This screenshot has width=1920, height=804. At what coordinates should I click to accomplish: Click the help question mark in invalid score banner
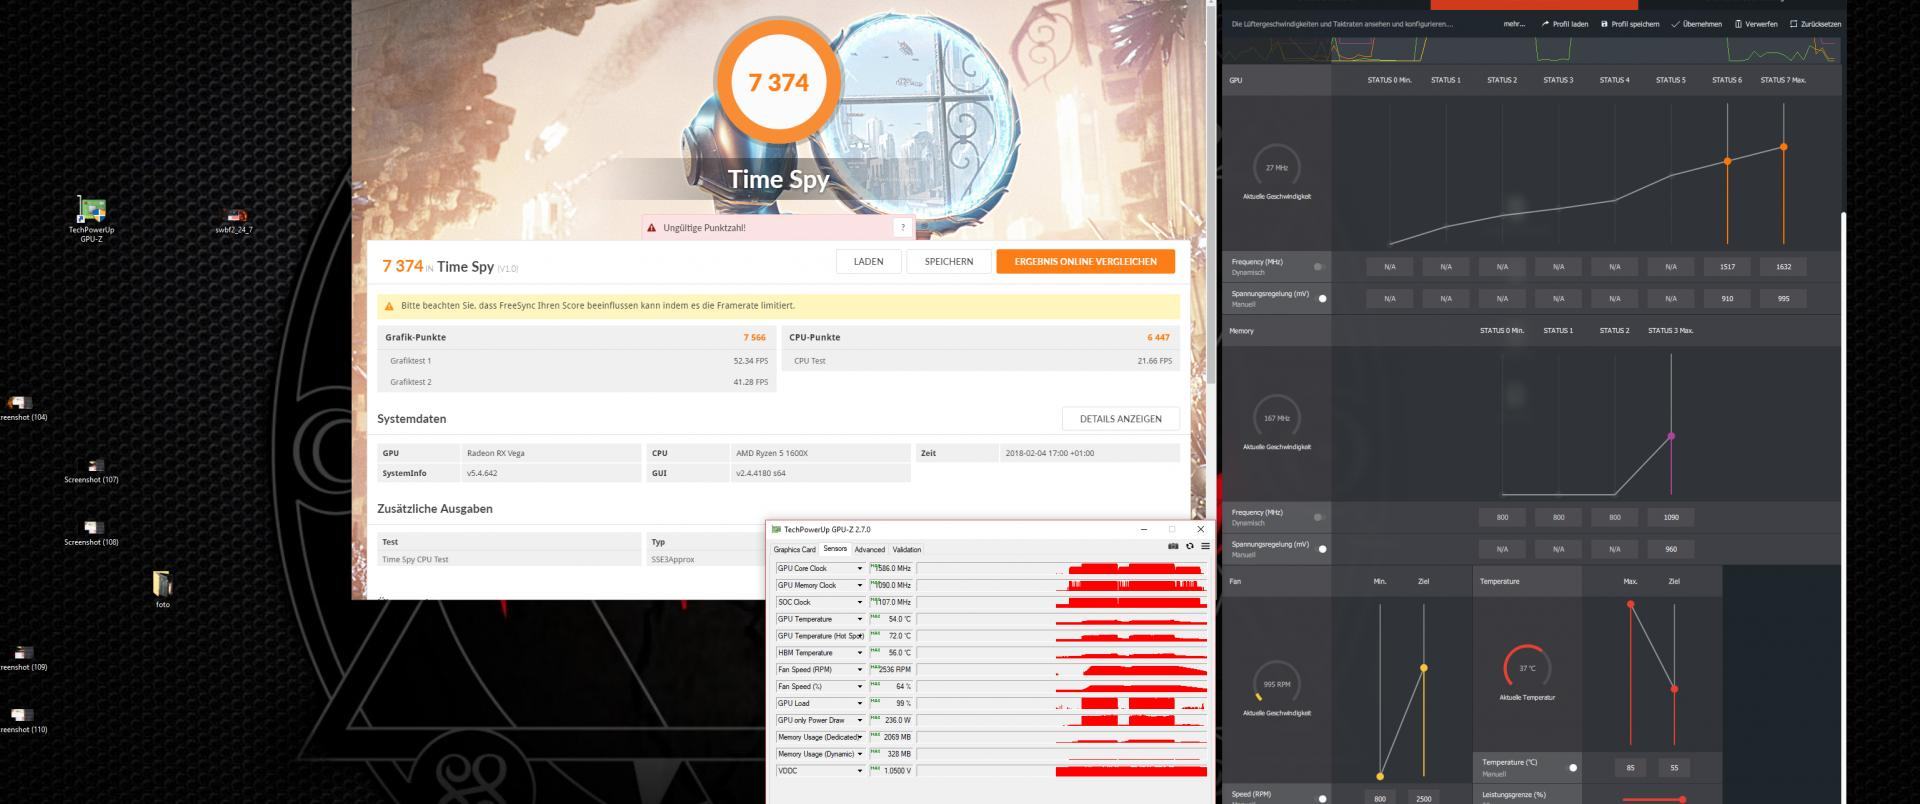[x=902, y=227]
